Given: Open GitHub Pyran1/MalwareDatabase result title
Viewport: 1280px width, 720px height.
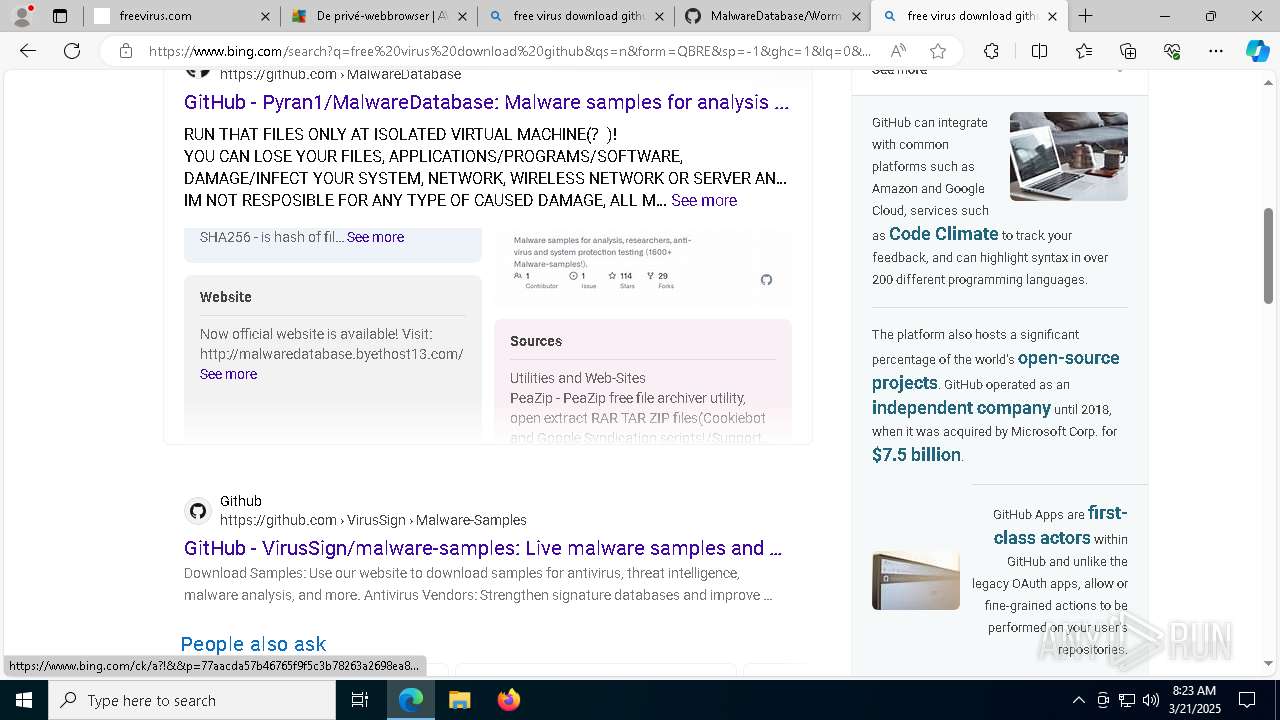Looking at the screenshot, I should coord(486,102).
